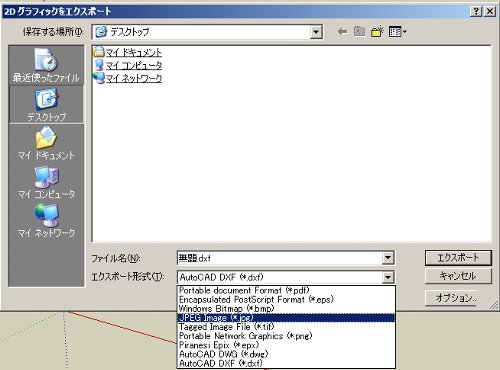Choose JPEG Image (*.jpg) format

(286, 318)
